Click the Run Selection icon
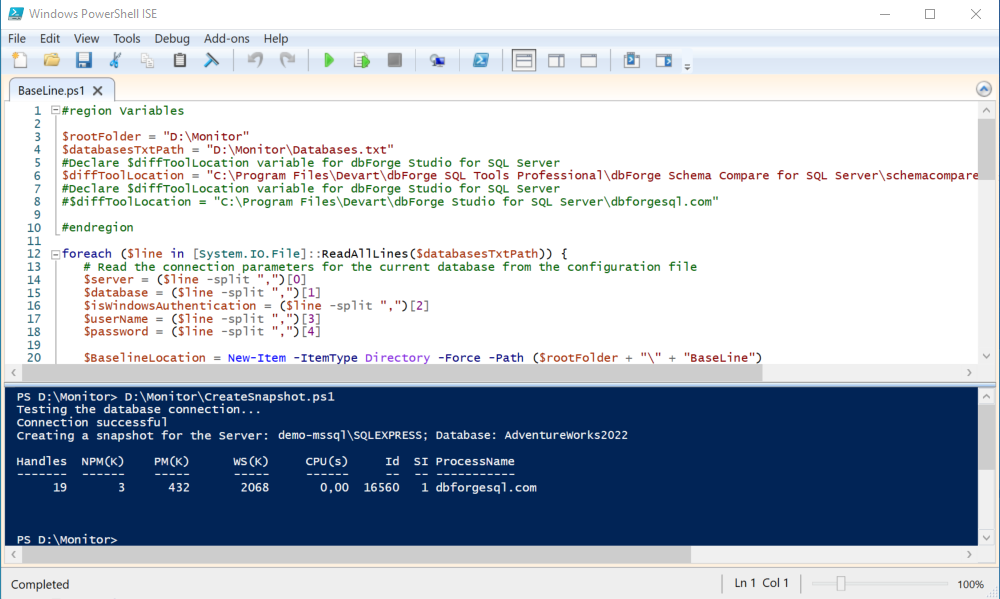The width and height of the screenshot is (1000, 599). point(362,61)
